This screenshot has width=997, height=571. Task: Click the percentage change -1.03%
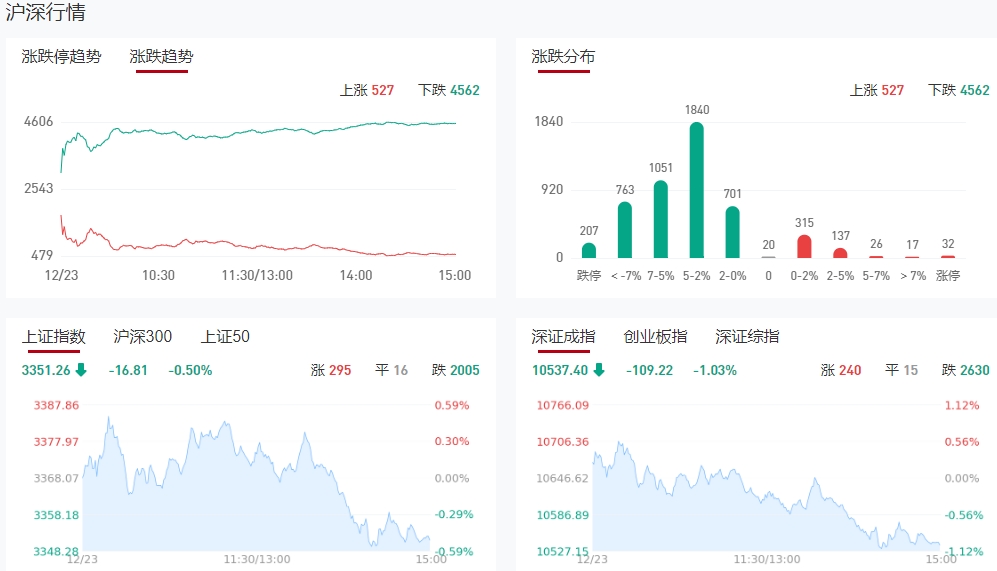[715, 370]
